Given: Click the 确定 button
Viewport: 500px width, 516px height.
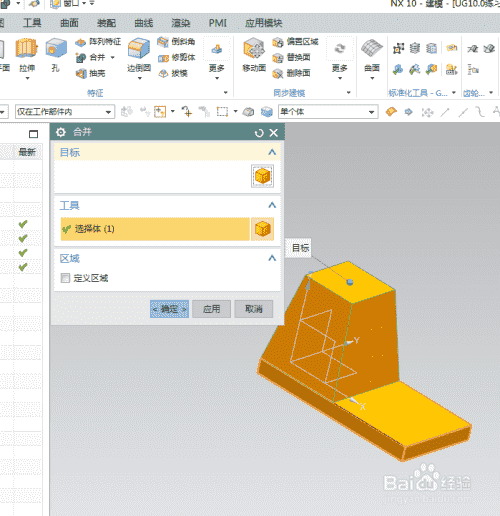Looking at the screenshot, I should pyautogui.click(x=169, y=309).
